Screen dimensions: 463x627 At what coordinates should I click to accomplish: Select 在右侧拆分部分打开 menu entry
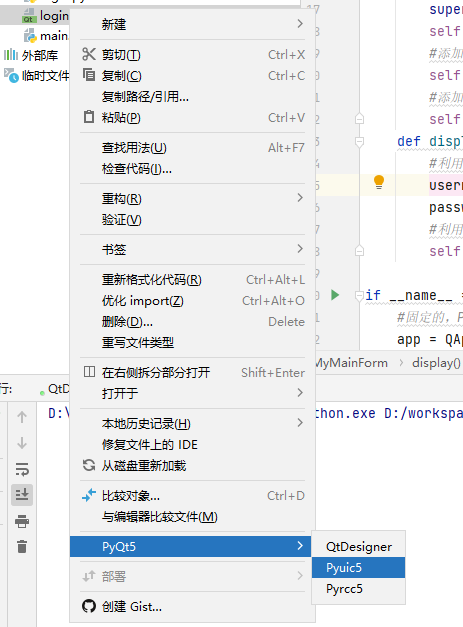[193, 372]
